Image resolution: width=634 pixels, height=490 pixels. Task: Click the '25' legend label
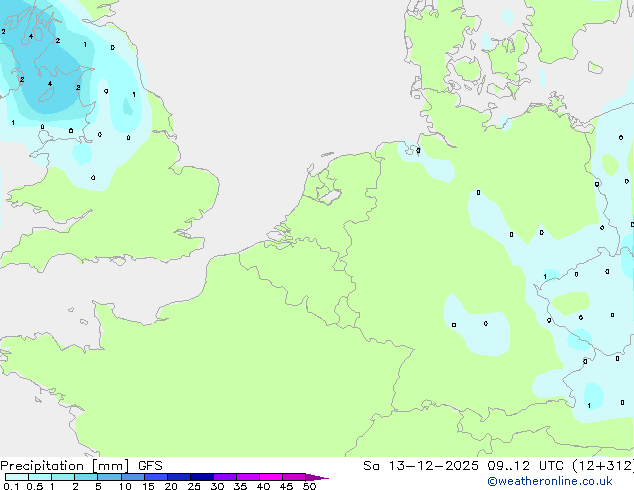point(194,486)
